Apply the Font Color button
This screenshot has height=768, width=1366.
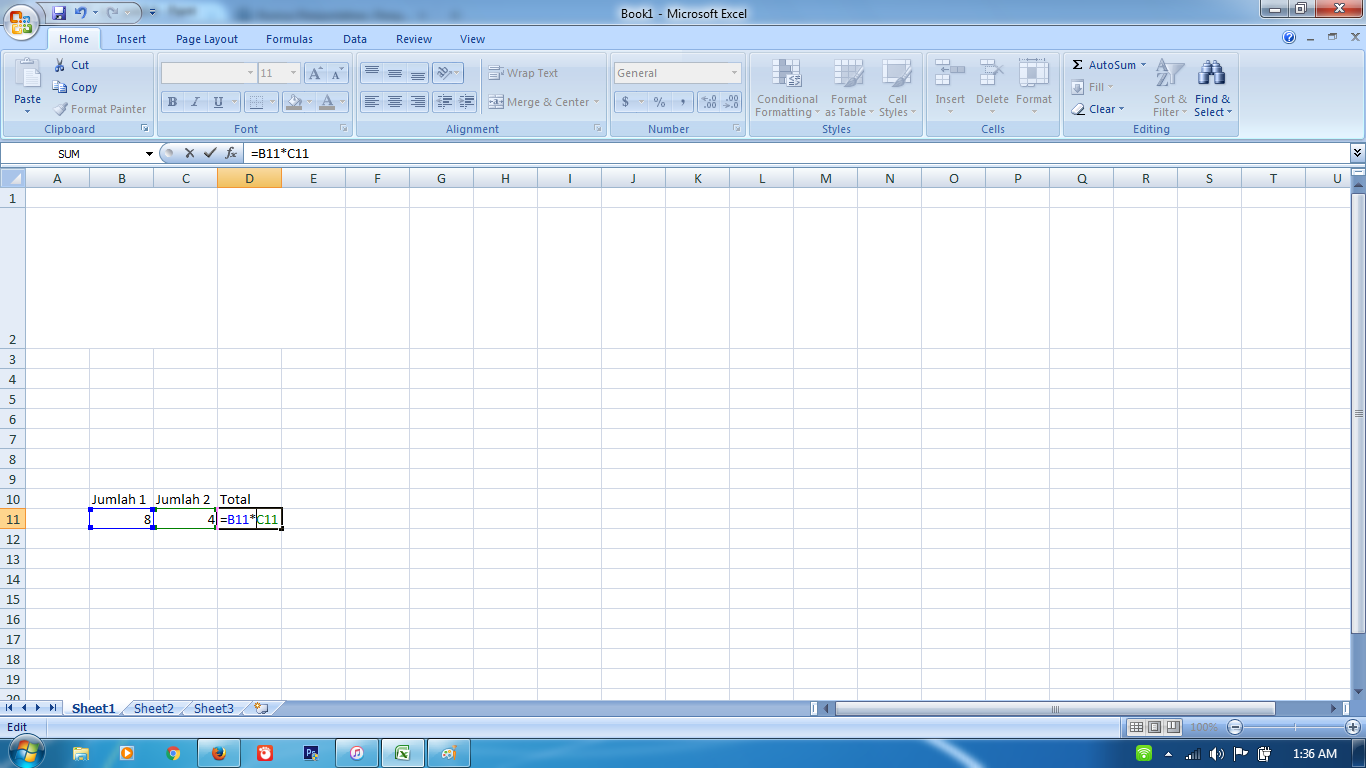(x=326, y=102)
